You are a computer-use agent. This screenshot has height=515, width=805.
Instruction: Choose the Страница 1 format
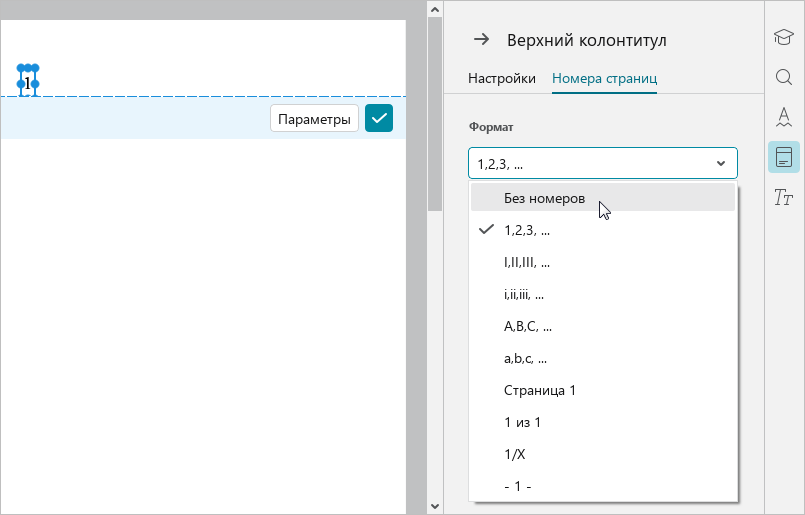603,390
